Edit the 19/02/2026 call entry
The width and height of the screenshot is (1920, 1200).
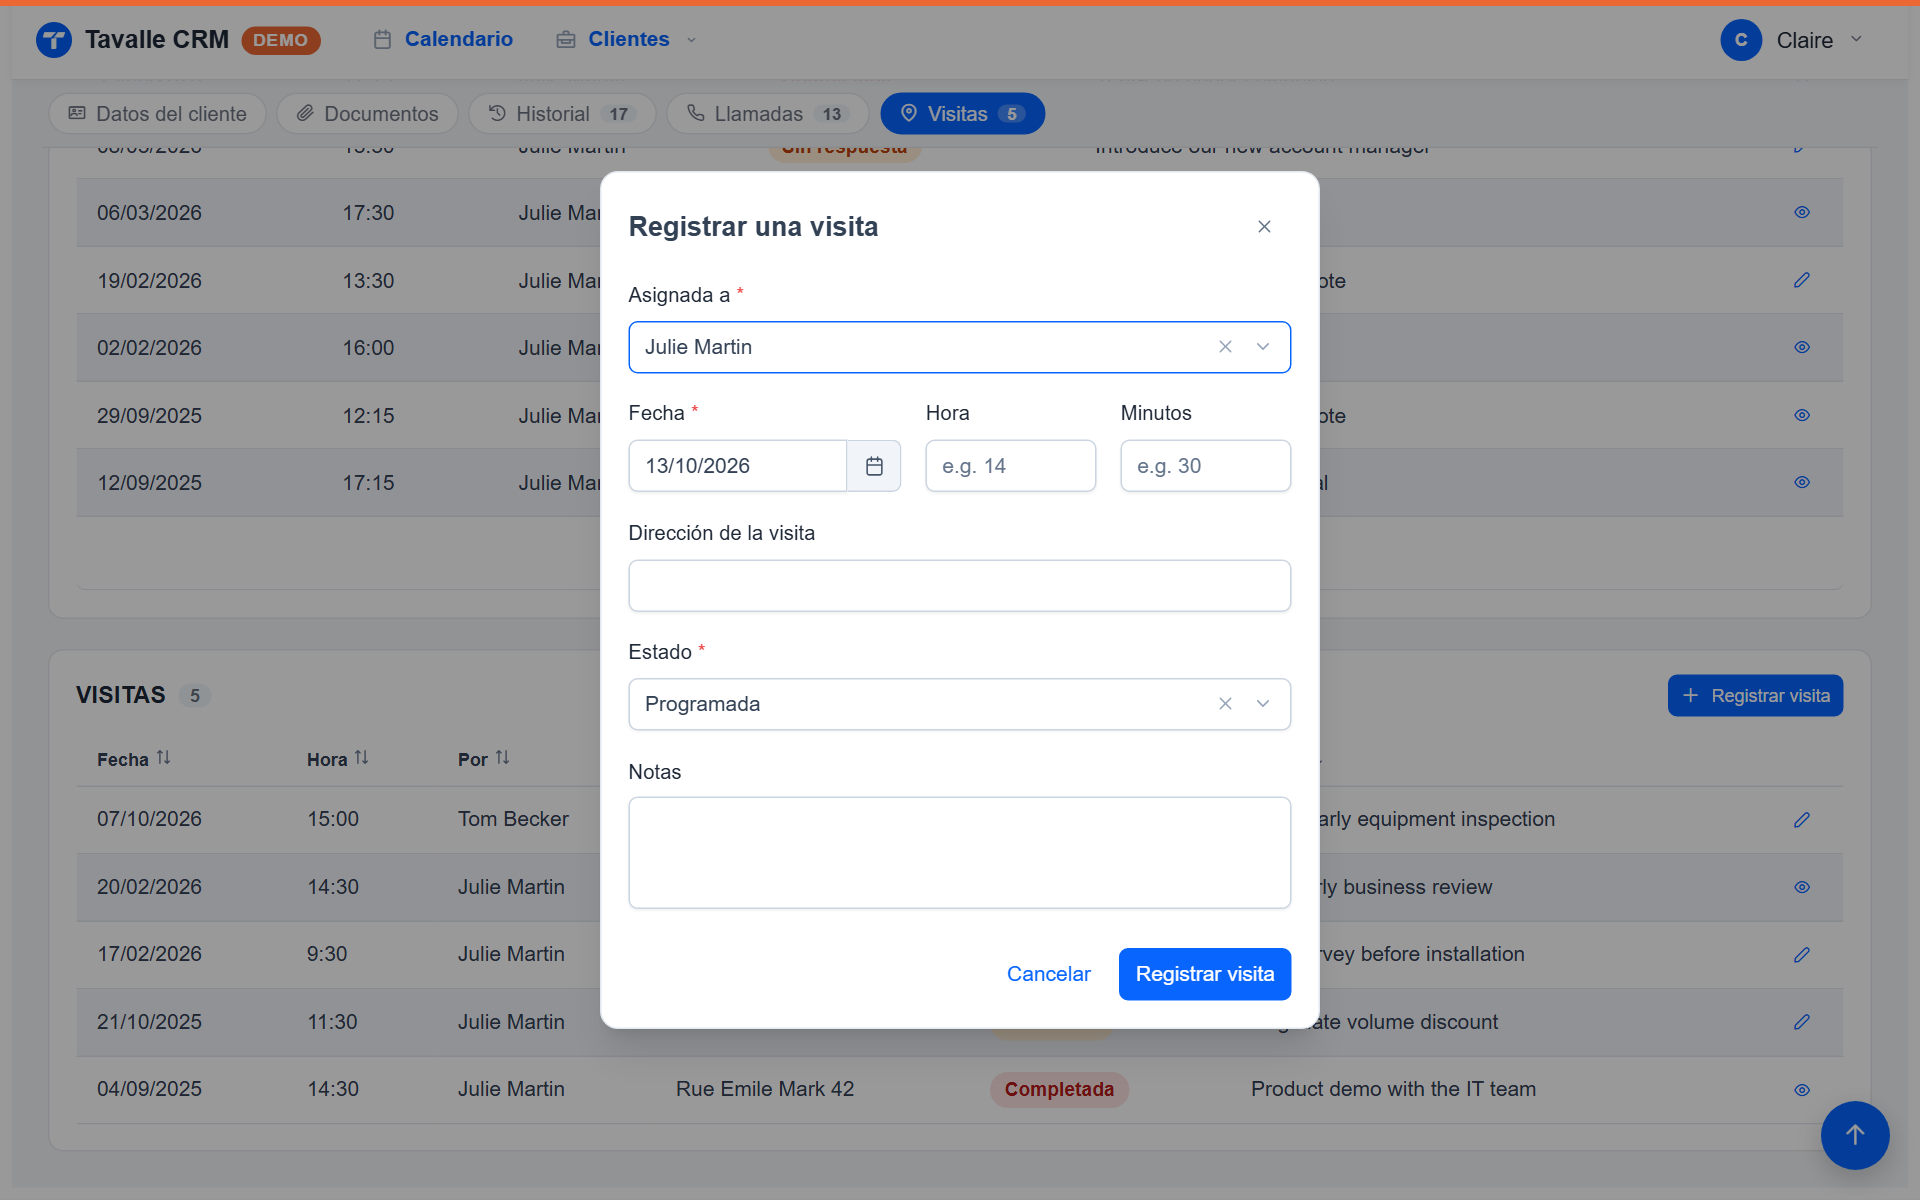pyautogui.click(x=1802, y=280)
